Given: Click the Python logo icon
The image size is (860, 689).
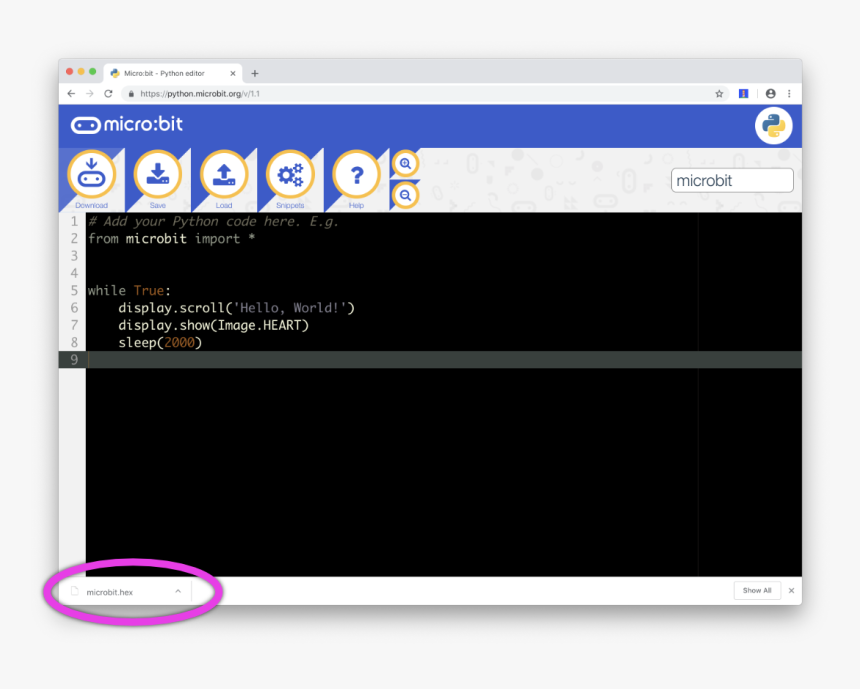Looking at the screenshot, I should pos(773,126).
